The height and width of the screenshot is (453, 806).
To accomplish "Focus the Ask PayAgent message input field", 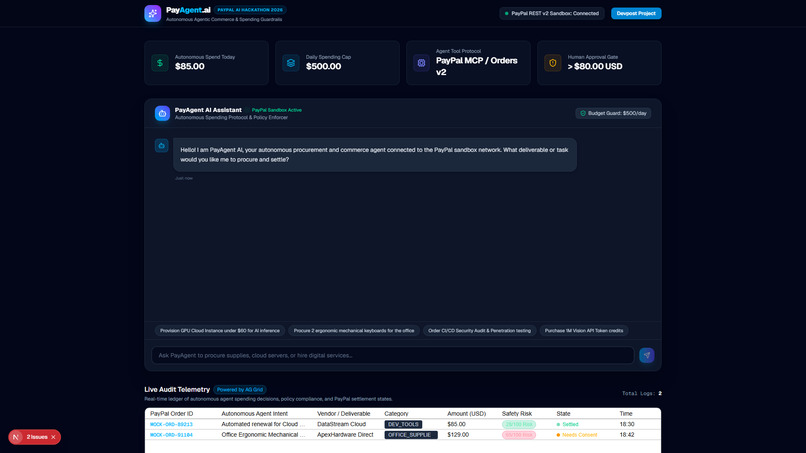I will 393,355.
